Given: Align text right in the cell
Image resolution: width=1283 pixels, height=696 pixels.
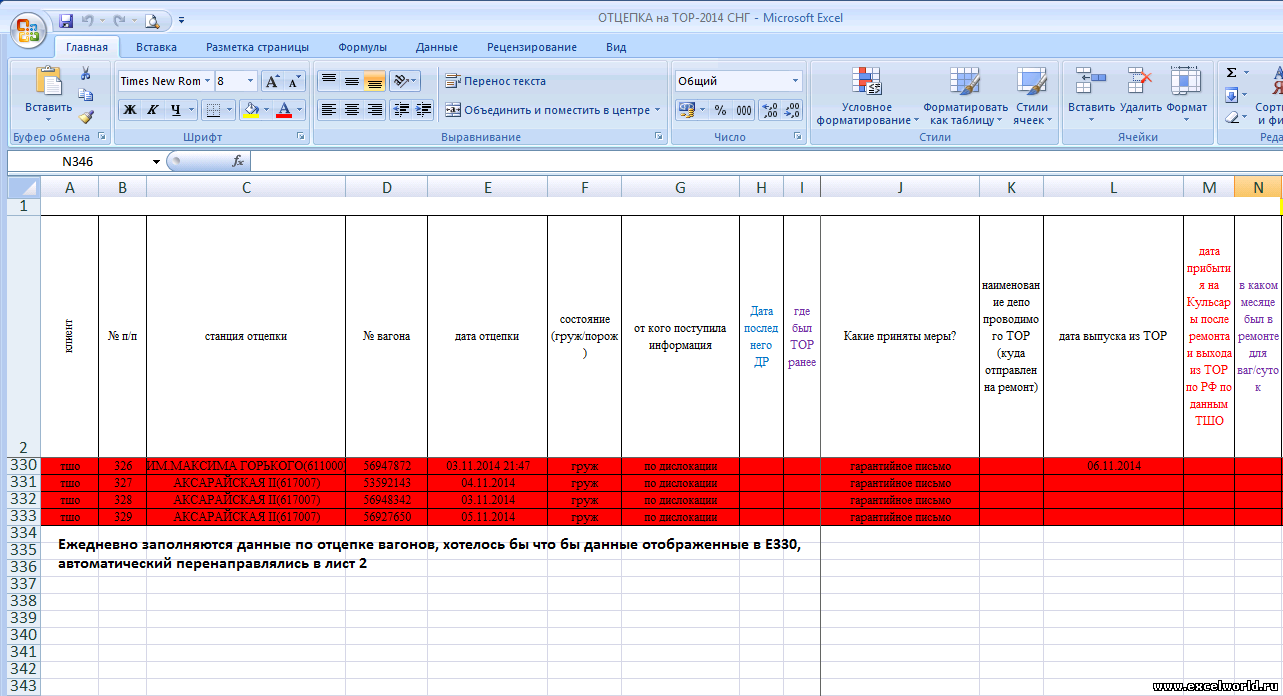Looking at the screenshot, I should click(x=374, y=110).
